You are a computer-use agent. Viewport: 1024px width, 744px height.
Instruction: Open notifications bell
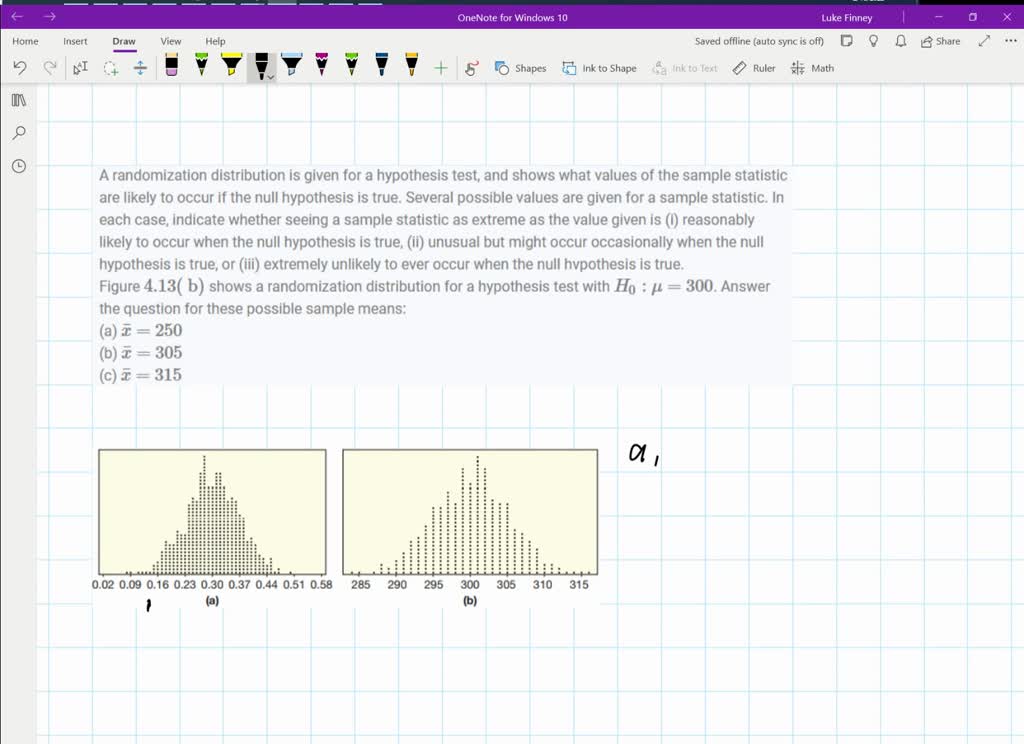pyautogui.click(x=901, y=40)
